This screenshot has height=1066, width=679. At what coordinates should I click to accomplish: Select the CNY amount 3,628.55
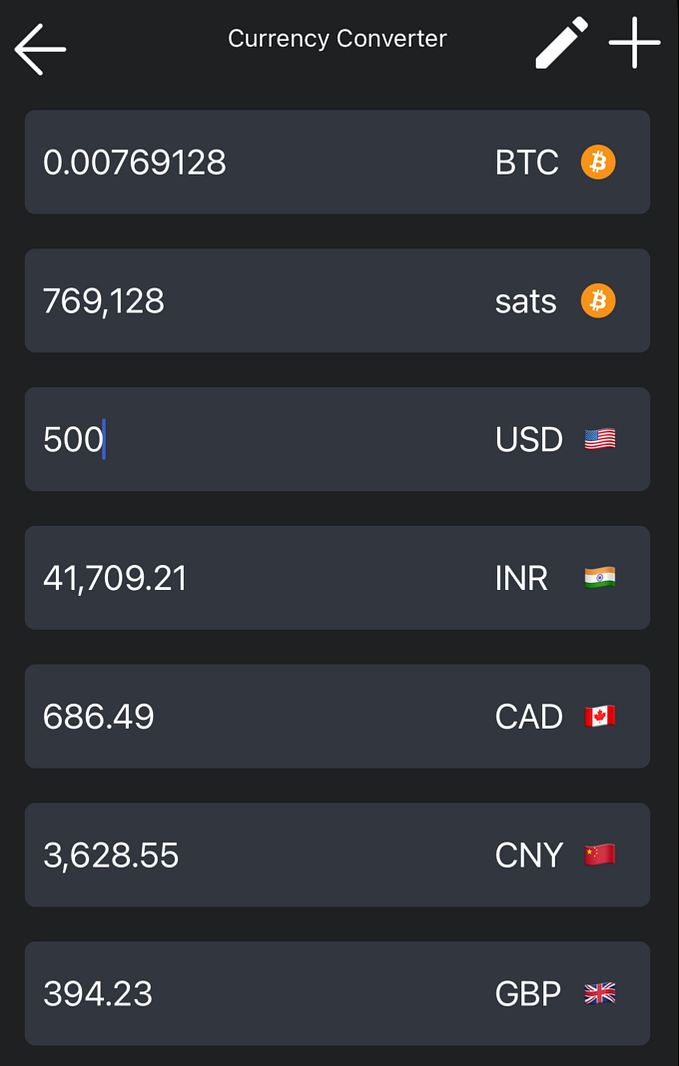(x=112, y=855)
